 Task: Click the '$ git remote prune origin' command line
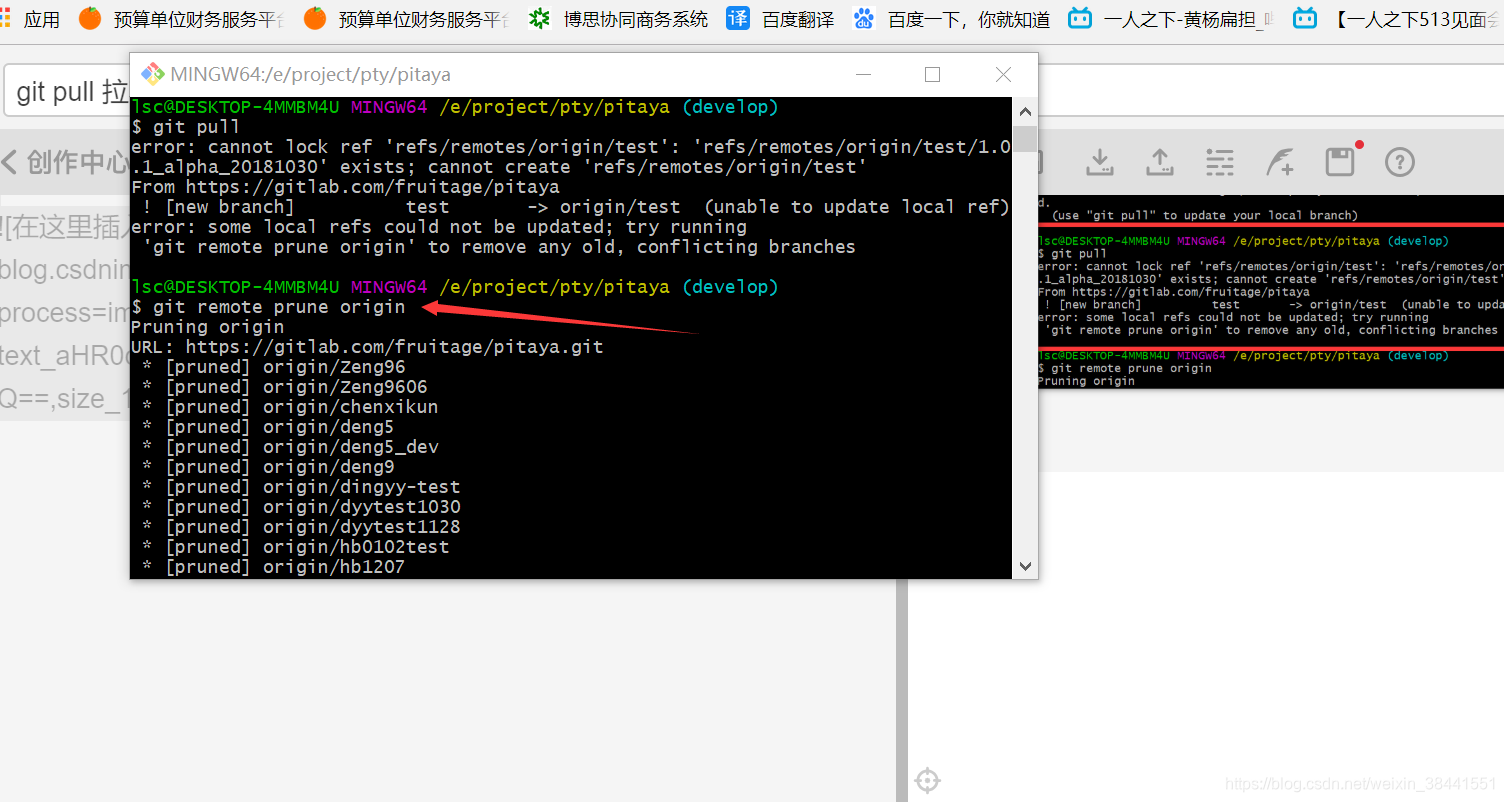pos(268,307)
